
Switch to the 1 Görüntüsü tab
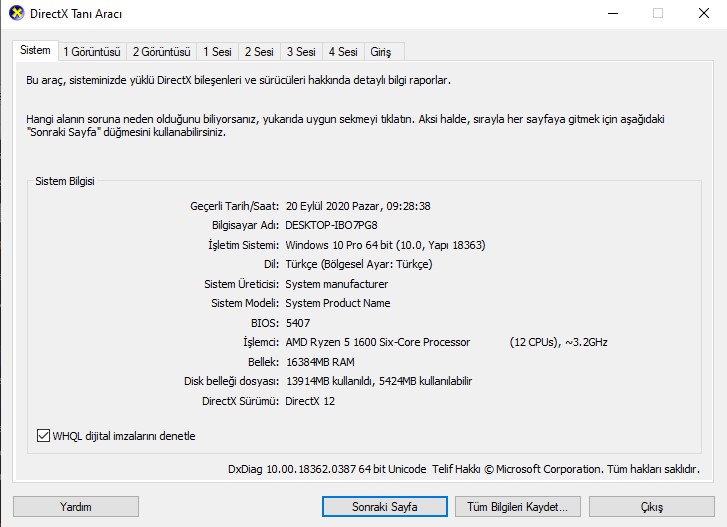coord(92,52)
